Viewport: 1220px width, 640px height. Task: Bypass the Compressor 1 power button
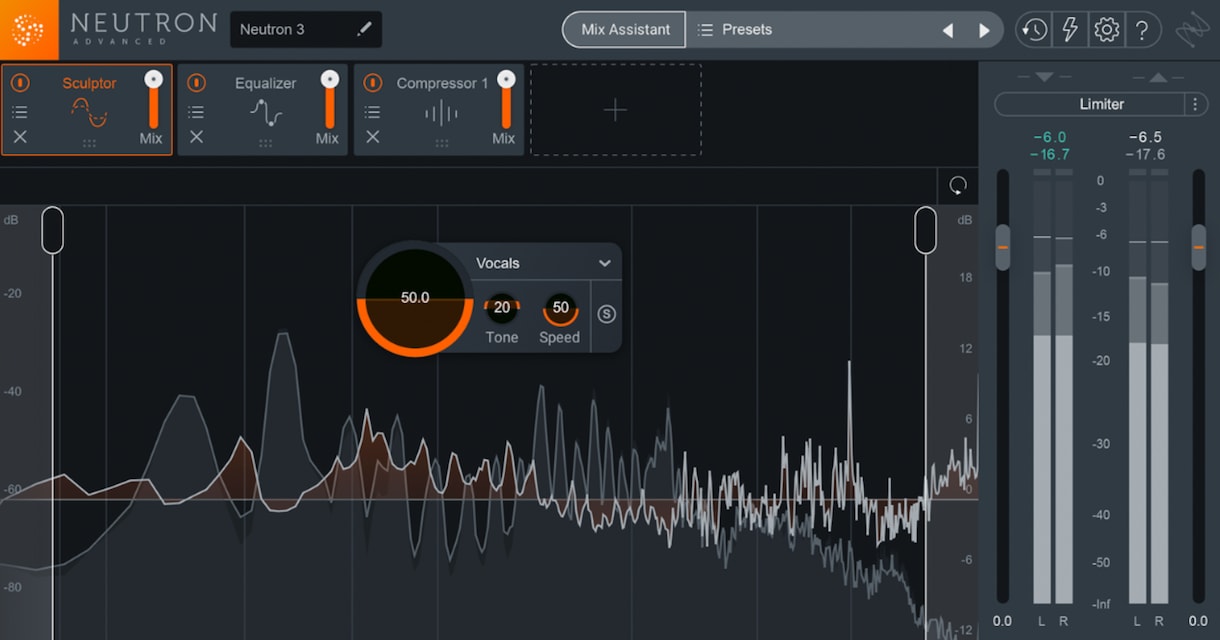[372, 83]
